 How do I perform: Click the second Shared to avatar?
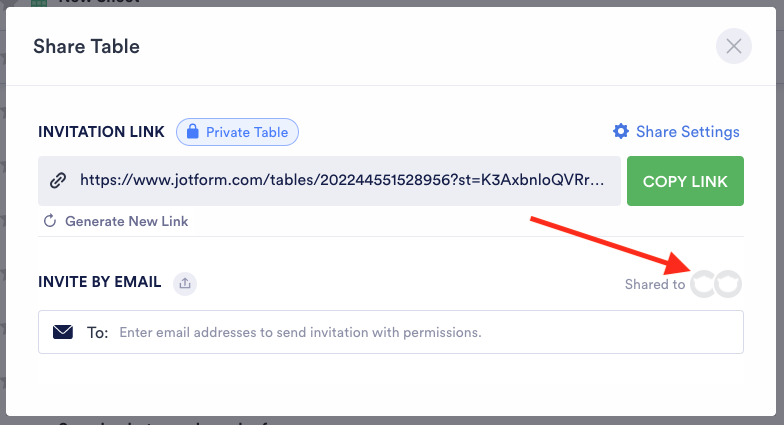pos(730,284)
